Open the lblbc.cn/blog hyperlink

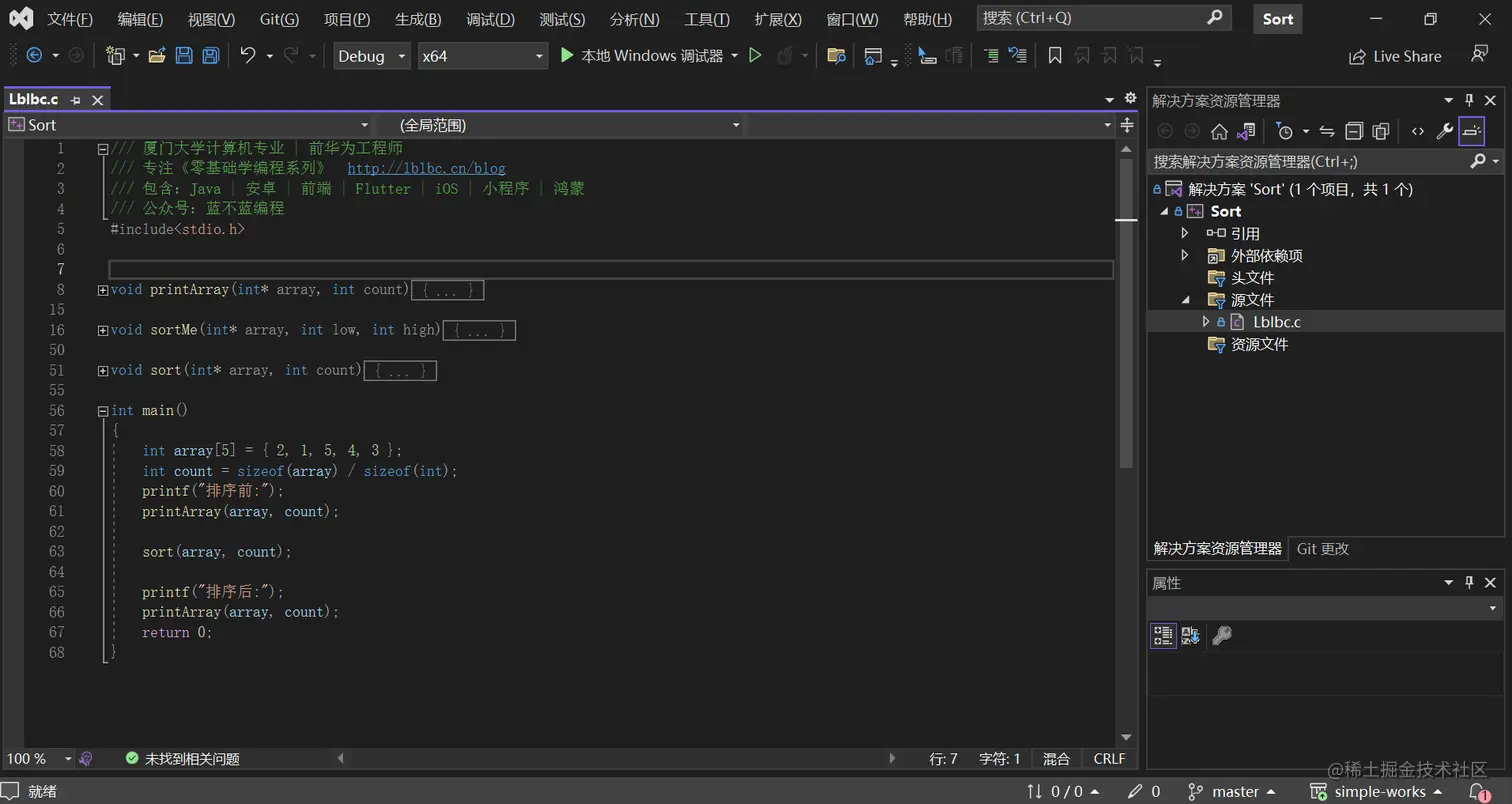[426, 168]
